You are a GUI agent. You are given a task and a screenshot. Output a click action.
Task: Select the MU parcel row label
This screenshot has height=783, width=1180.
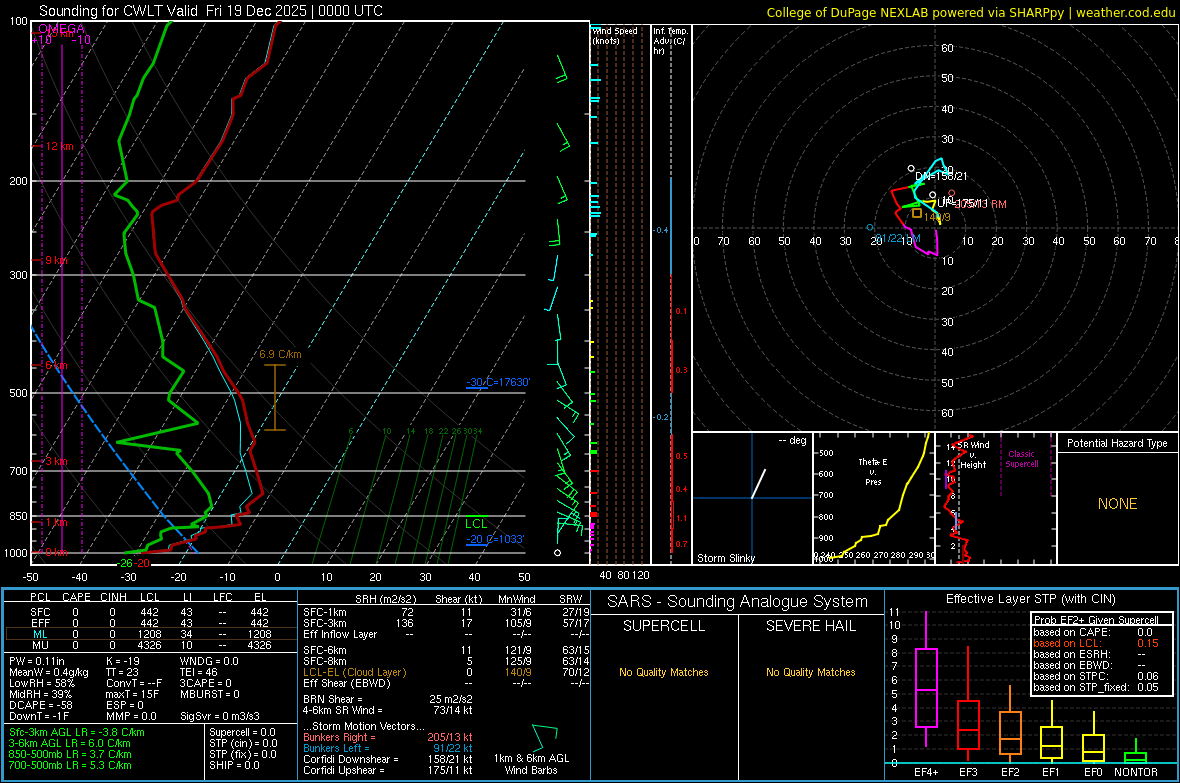[40, 645]
